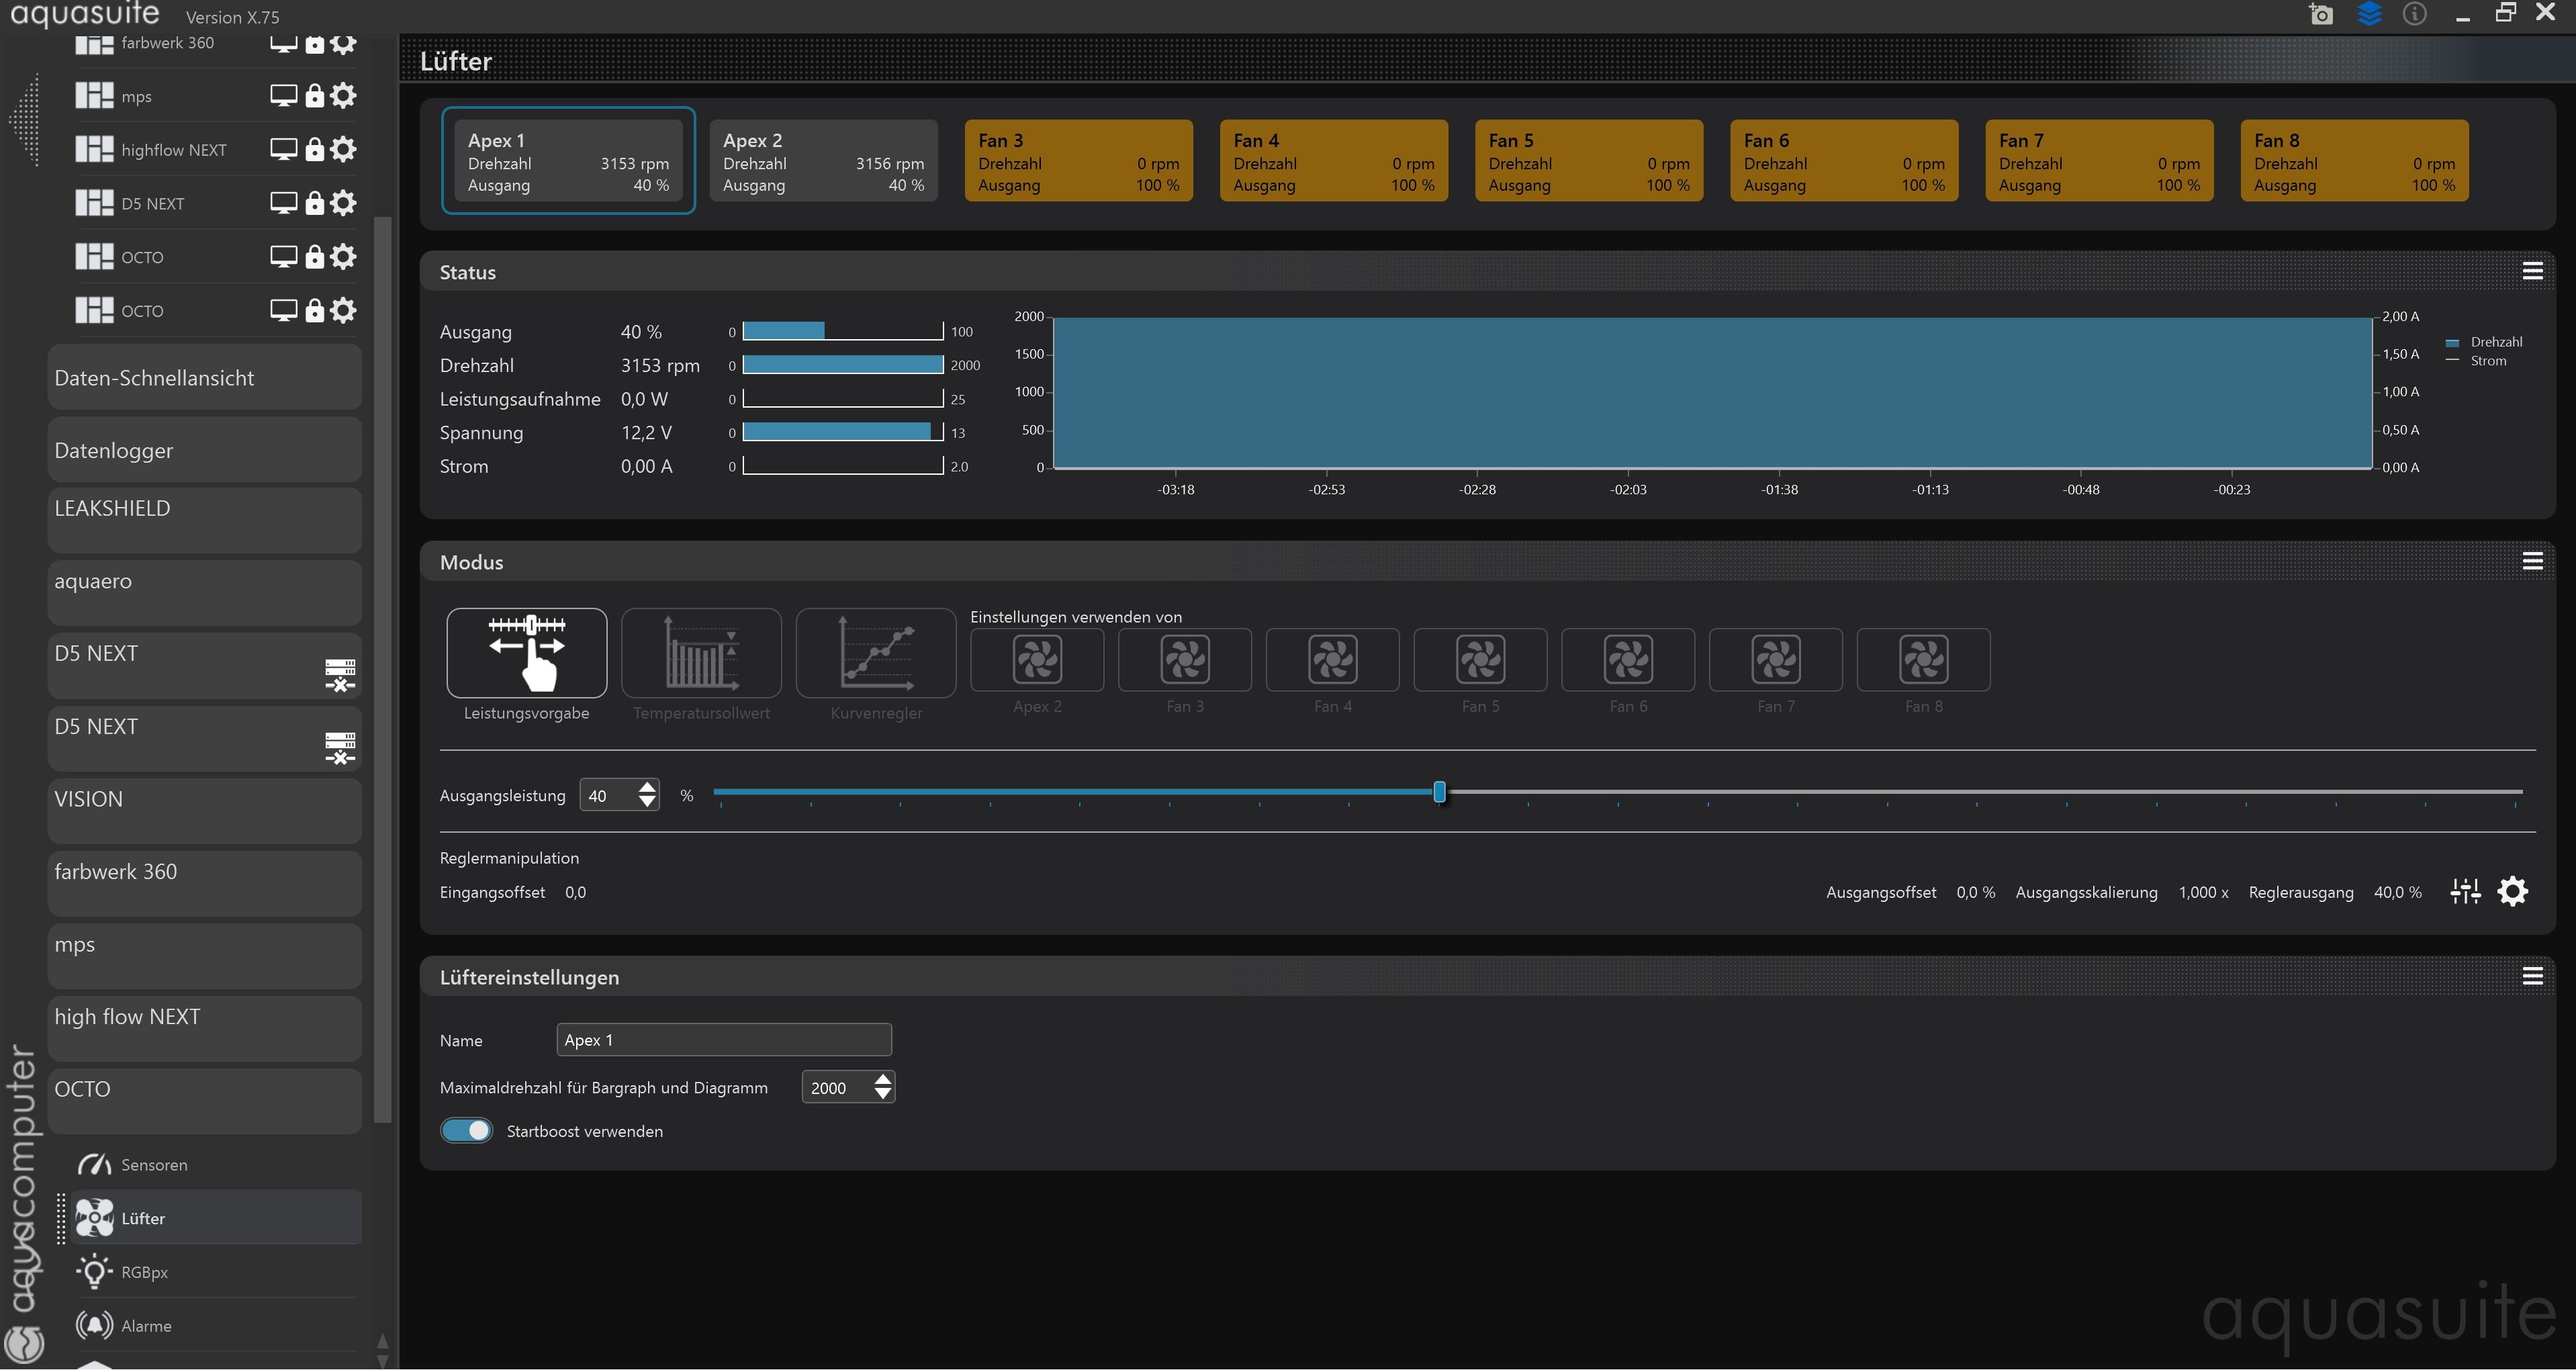Screen dimensions: 2576x1370
Task: Open the Modus section hamburger menu
Action: click(2532, 561)
